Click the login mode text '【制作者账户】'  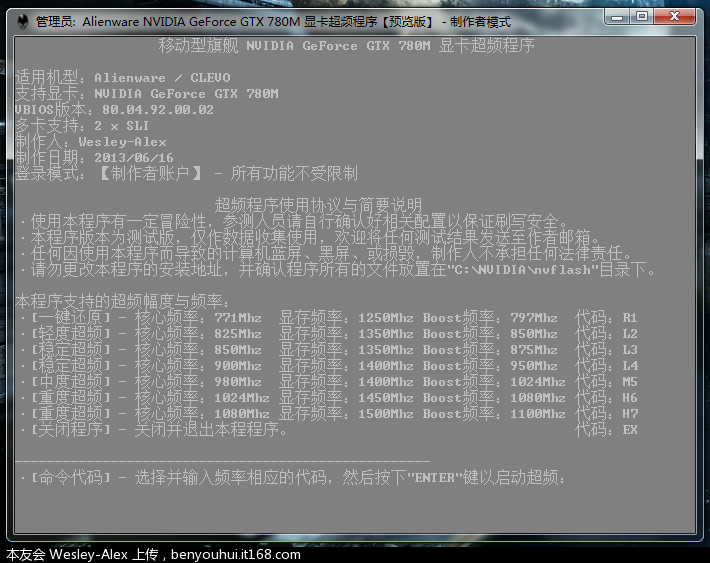pyautogui.click(x=150, y=173)
